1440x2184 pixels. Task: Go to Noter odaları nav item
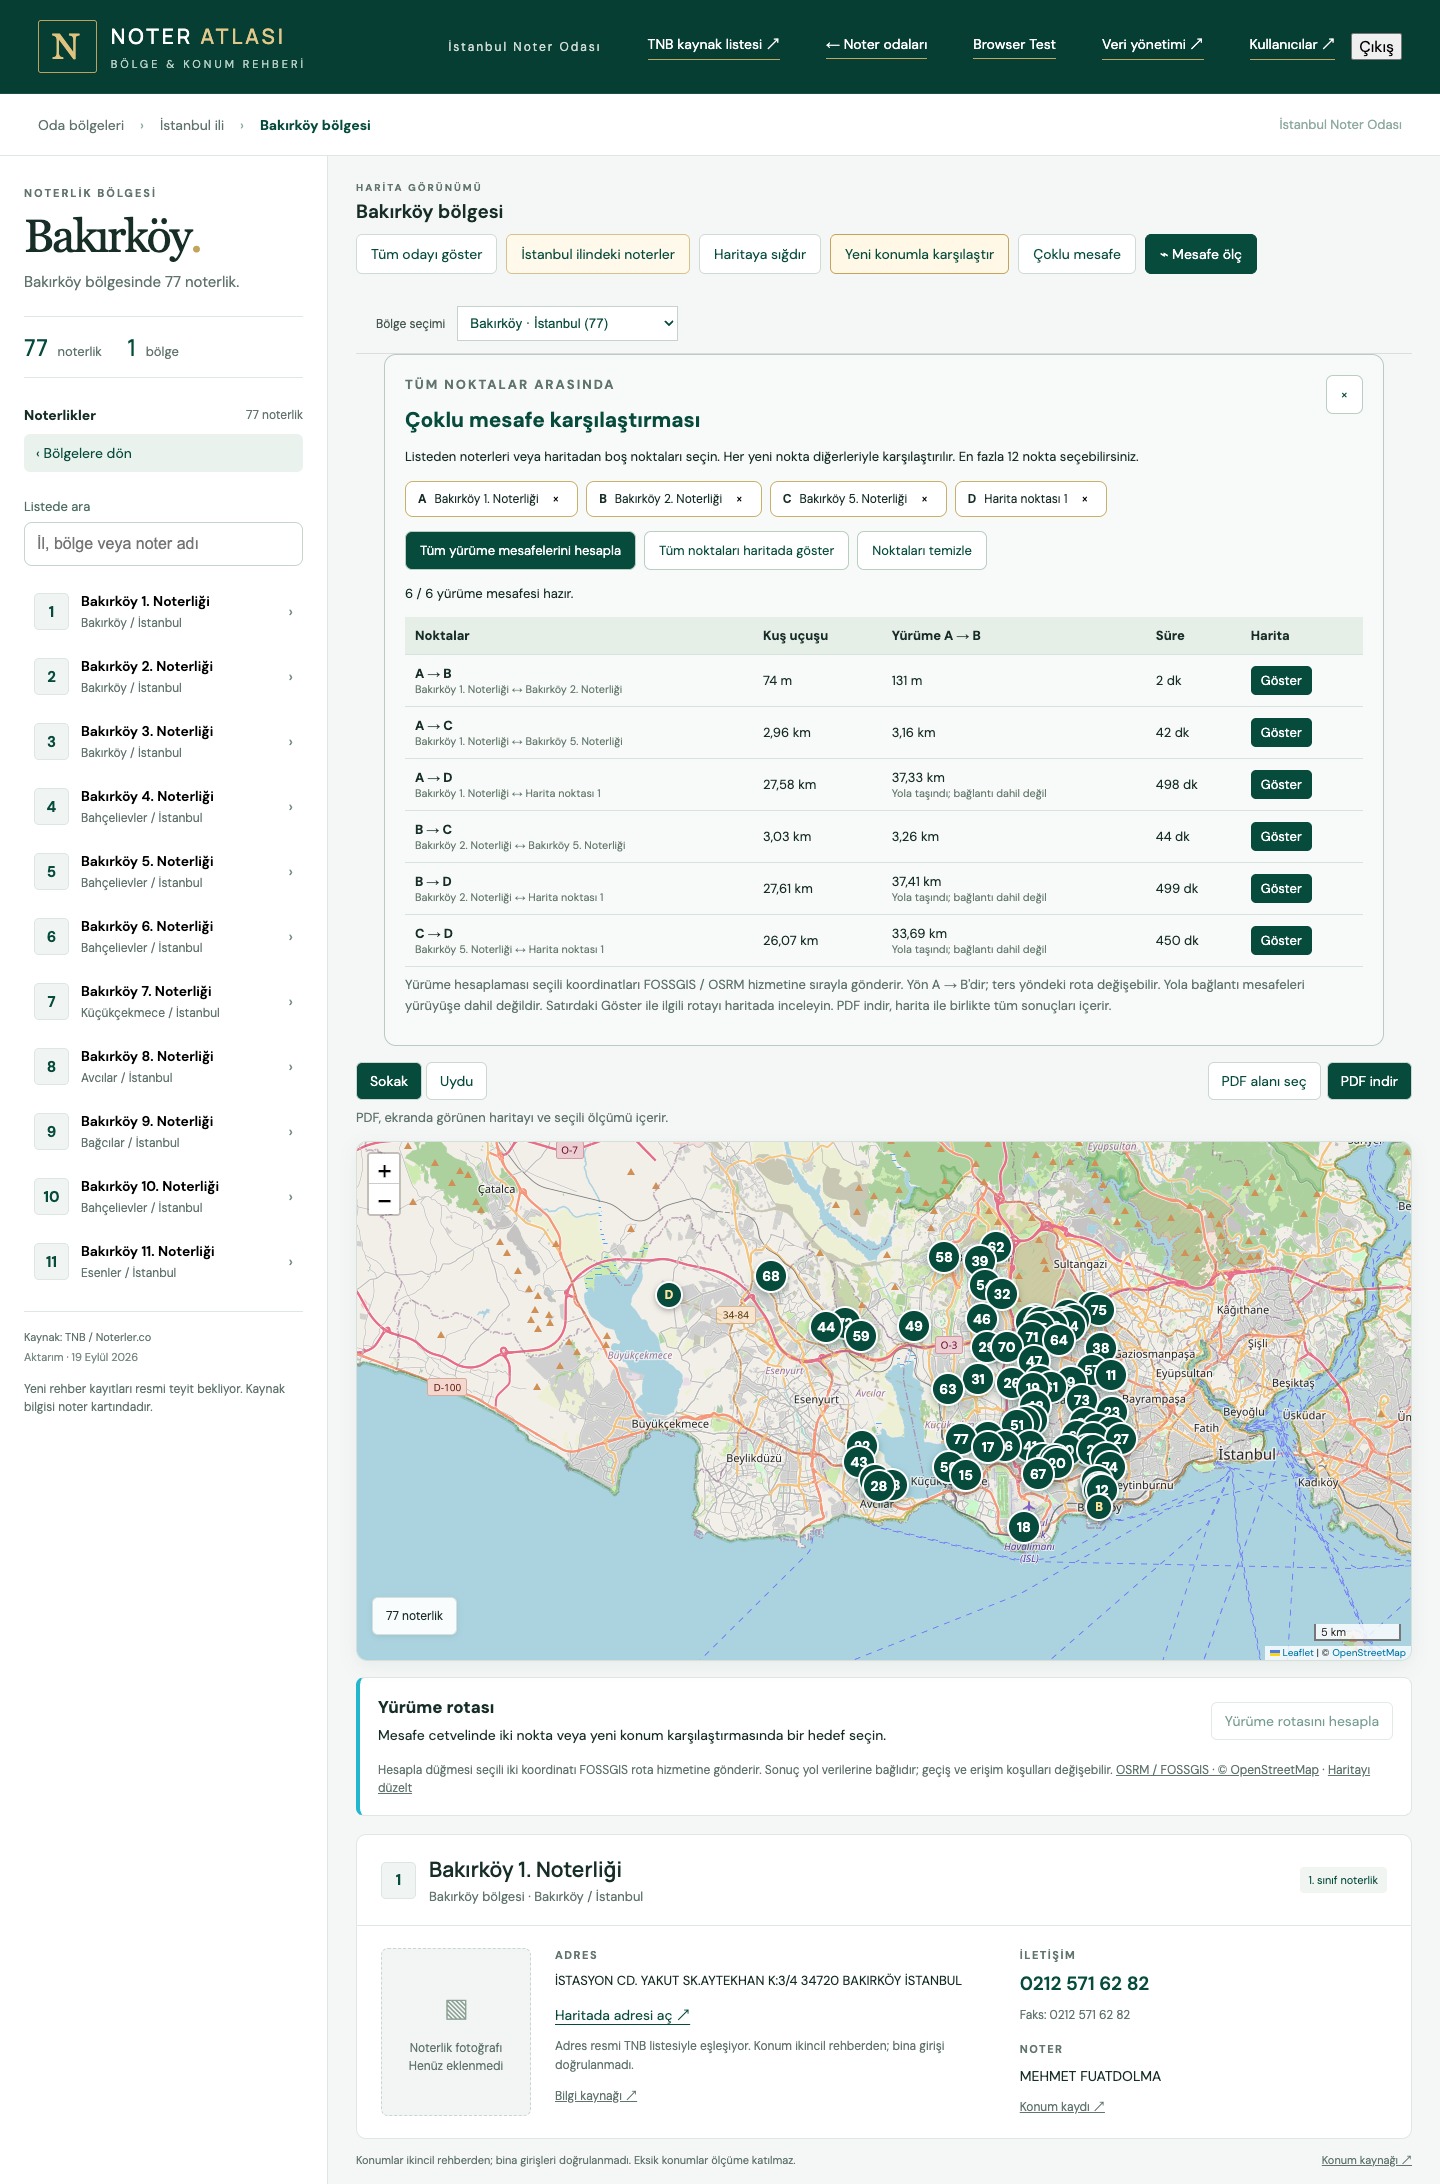coord(876,45)
